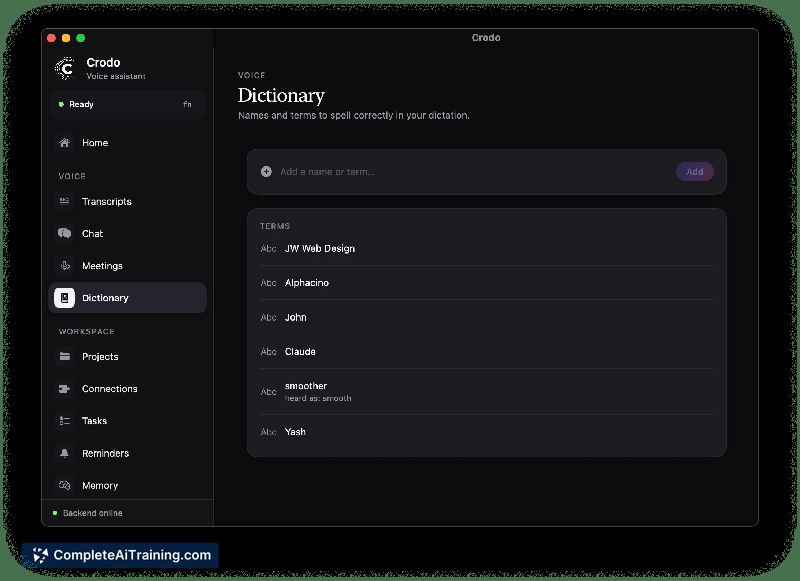Click the Add button
The height and width of the screenshot is (581, 800).
tap(694, 171)
